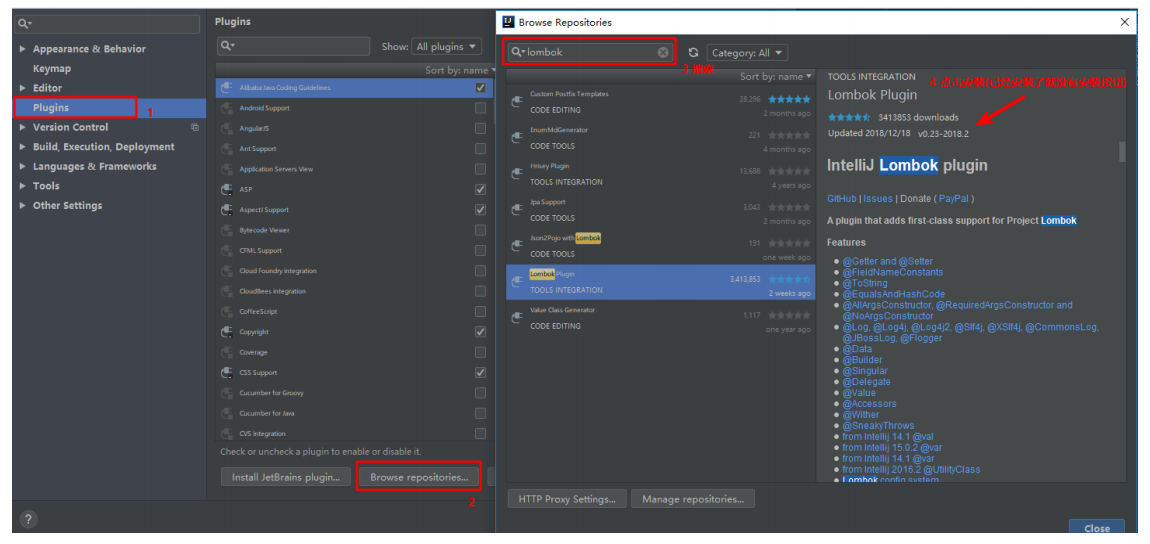
Task: Open the Show: All plugins dropdown
Action: tap(446, 46)
